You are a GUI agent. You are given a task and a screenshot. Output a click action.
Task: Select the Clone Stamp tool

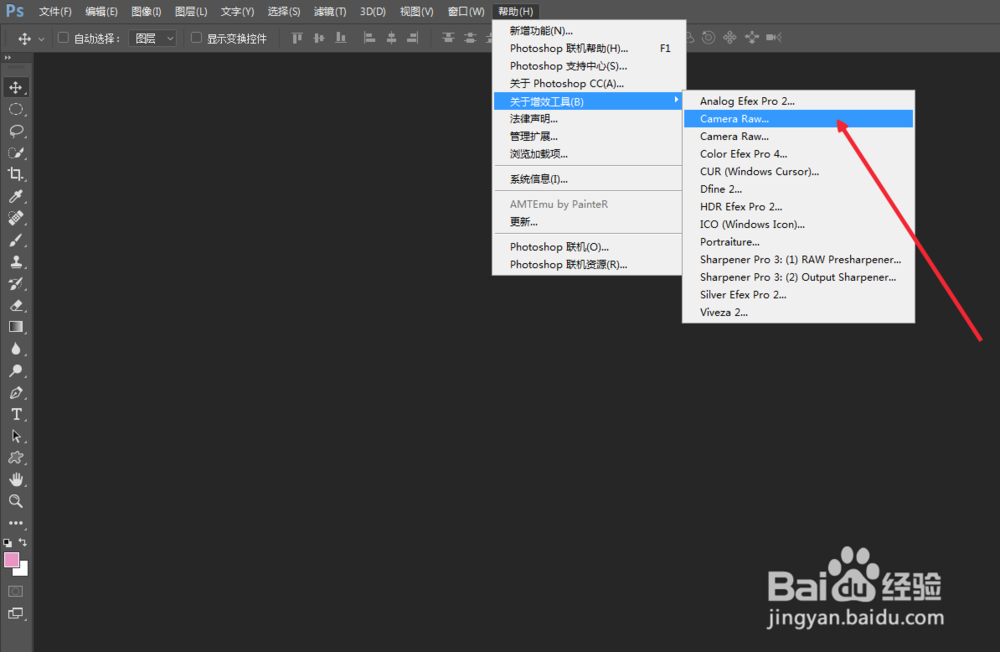[x=16, y=262]
